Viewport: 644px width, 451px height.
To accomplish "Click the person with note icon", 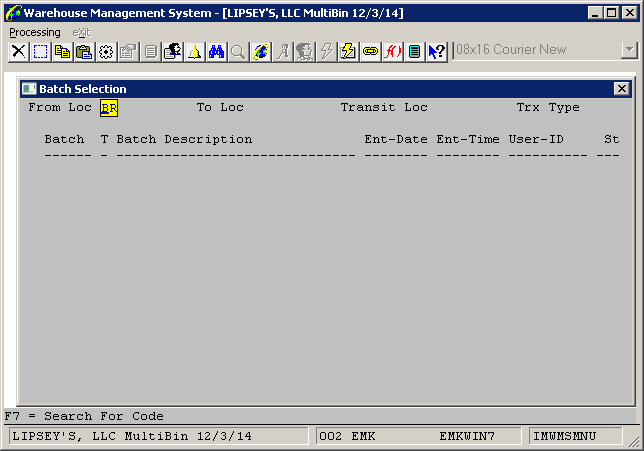I will [x=172, y=51].
